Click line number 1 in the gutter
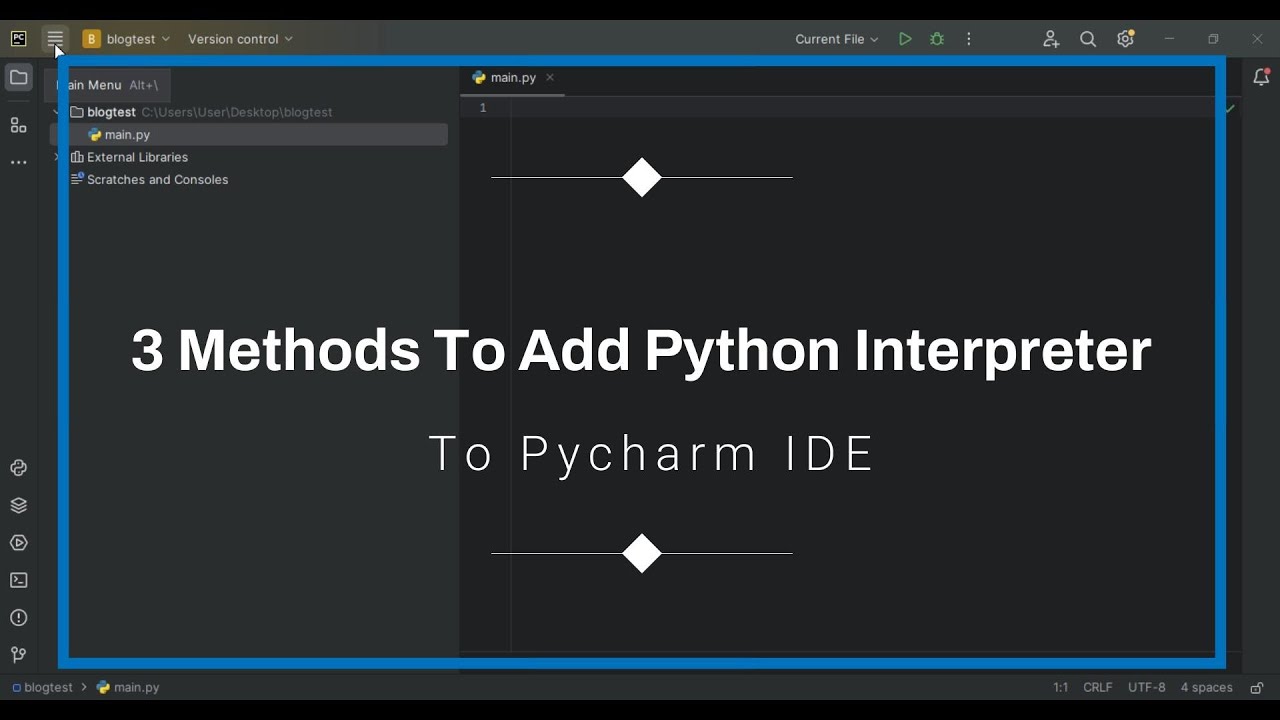This screenshot has height=720, width=1280. [483, 108]
